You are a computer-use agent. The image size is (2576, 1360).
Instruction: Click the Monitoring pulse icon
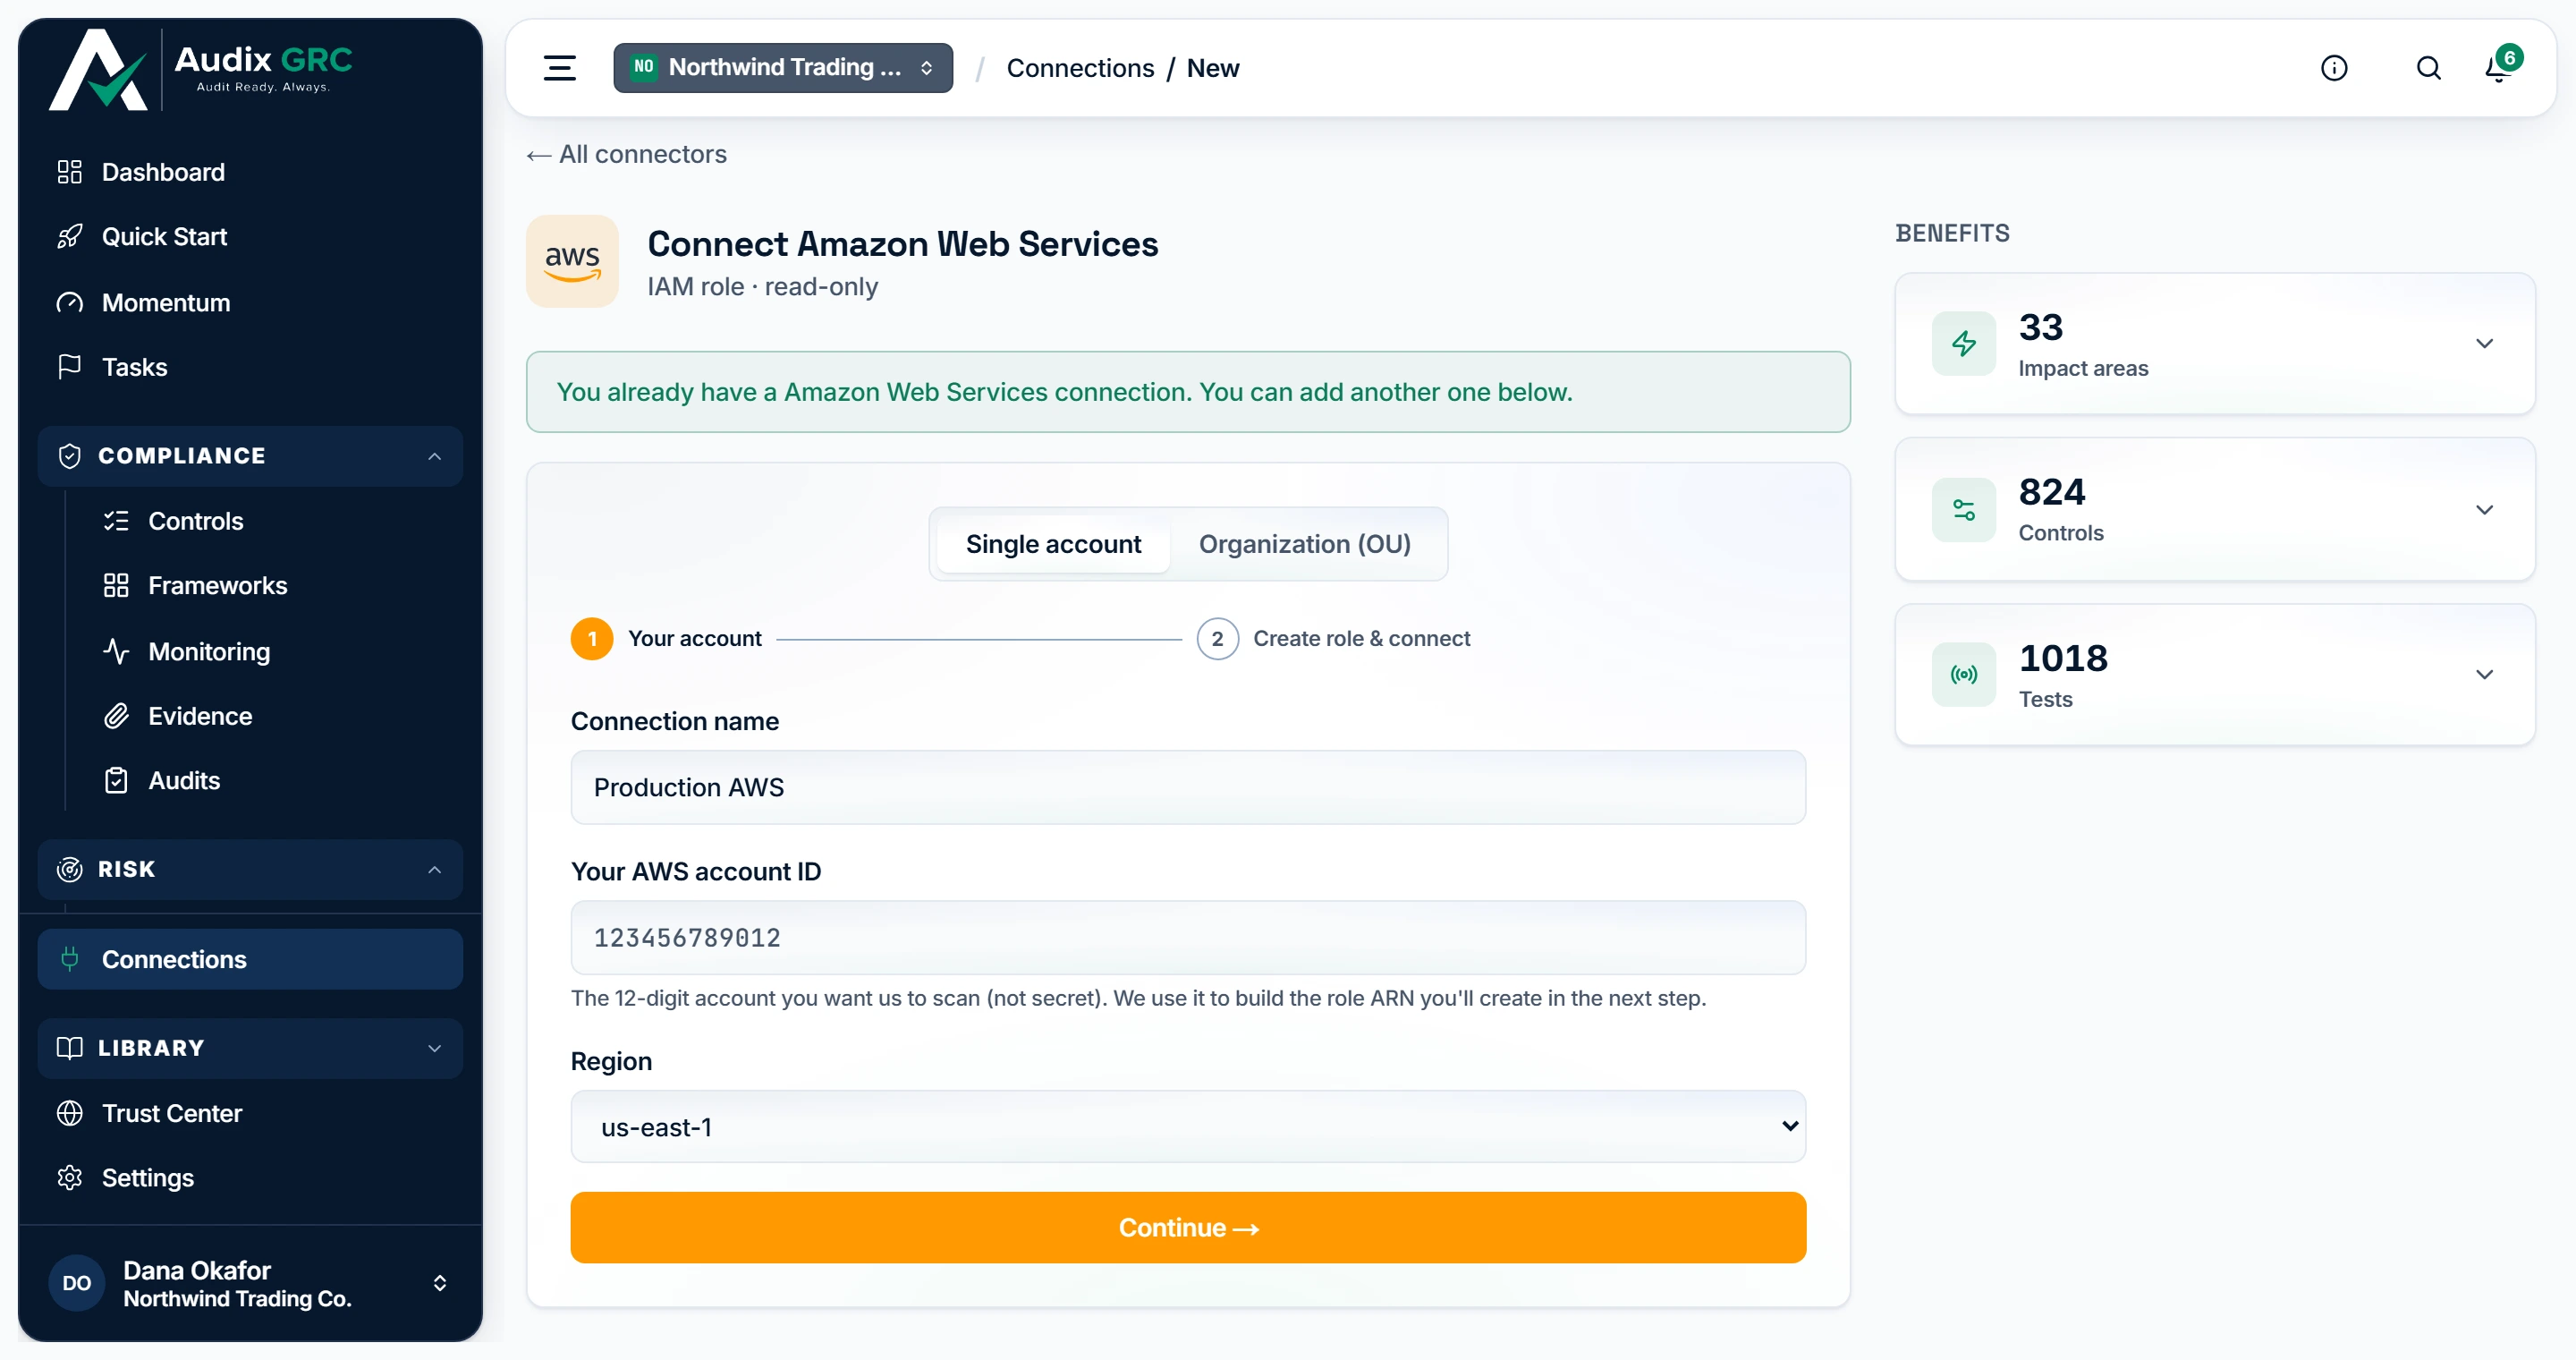tap(116, 652)
